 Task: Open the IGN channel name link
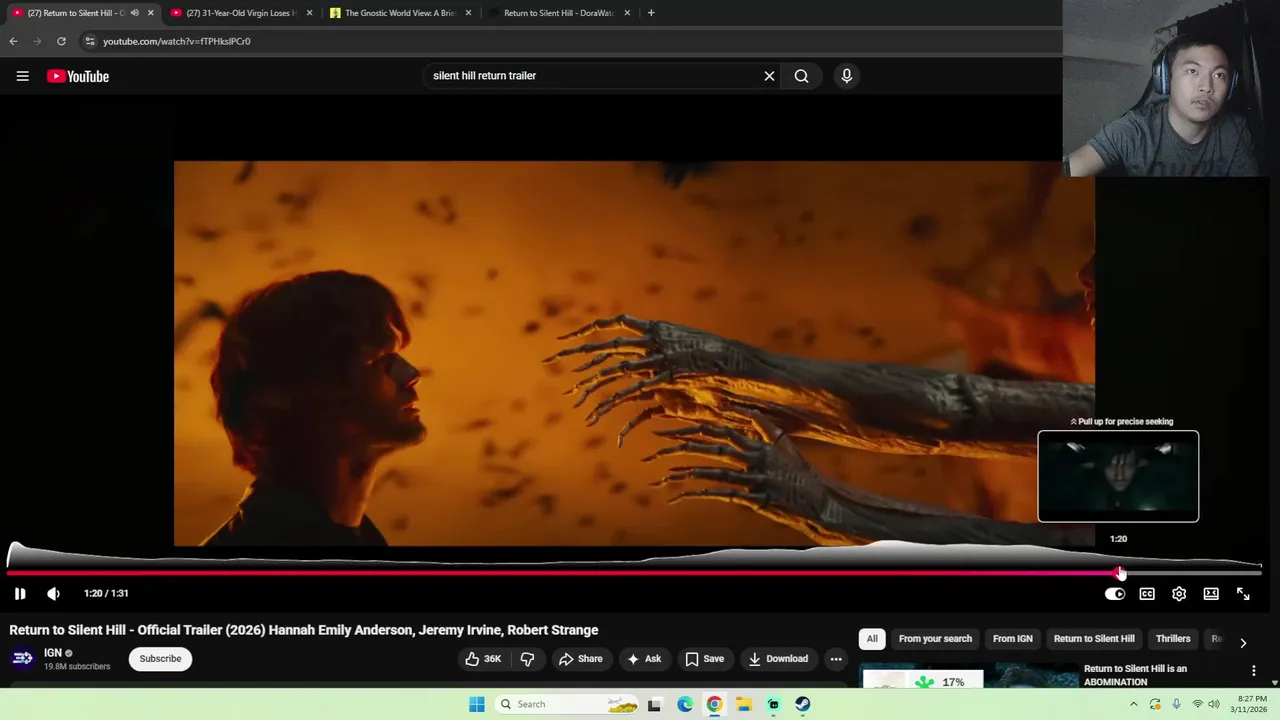tap(53, 653)
